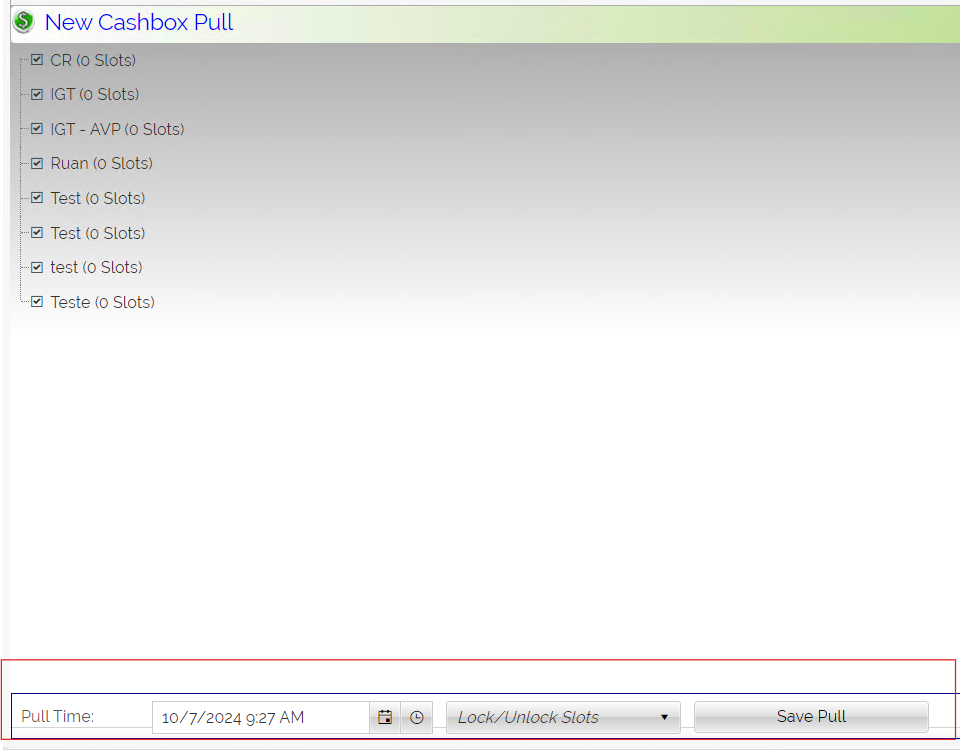
Task: Click the green dollar cashbox icon
Action: [24, 21]
